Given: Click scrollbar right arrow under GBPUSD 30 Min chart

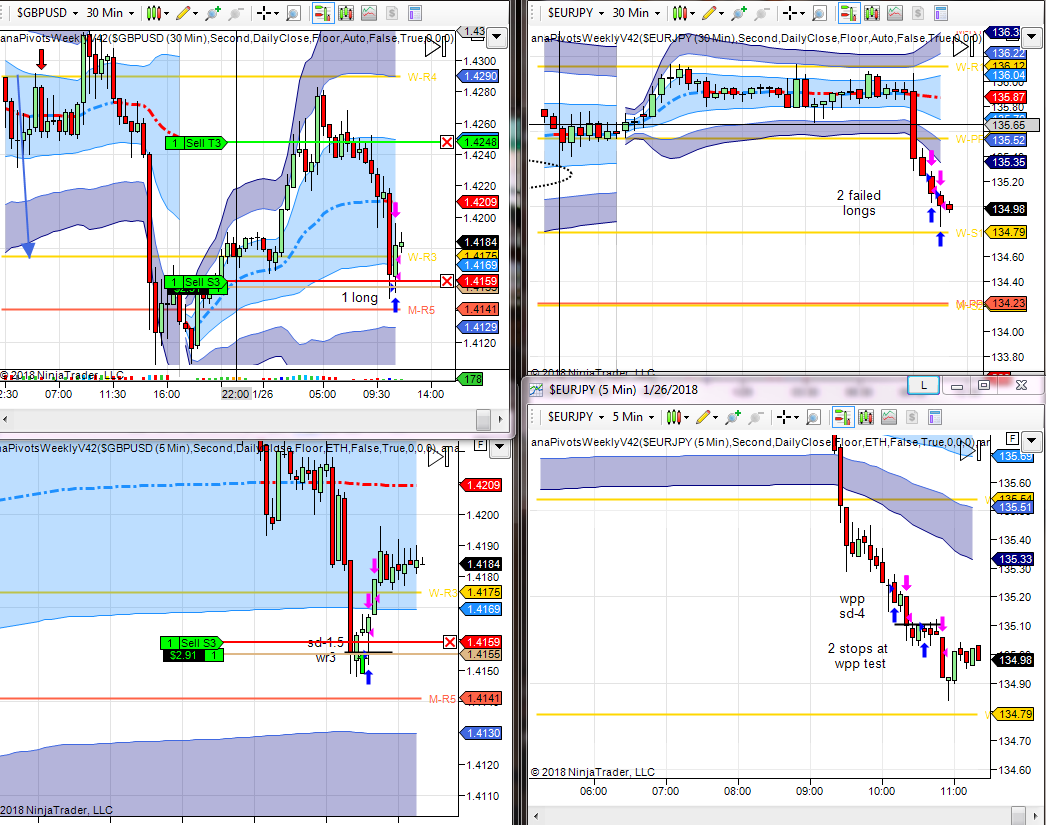Looking at the screenshot, I should click(x=501, y=420).
